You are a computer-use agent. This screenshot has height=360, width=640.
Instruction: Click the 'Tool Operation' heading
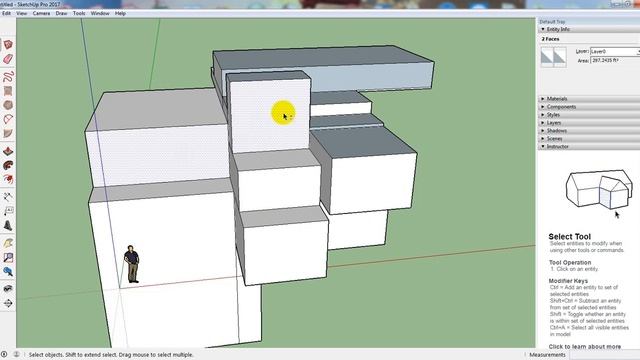[570, 262]
